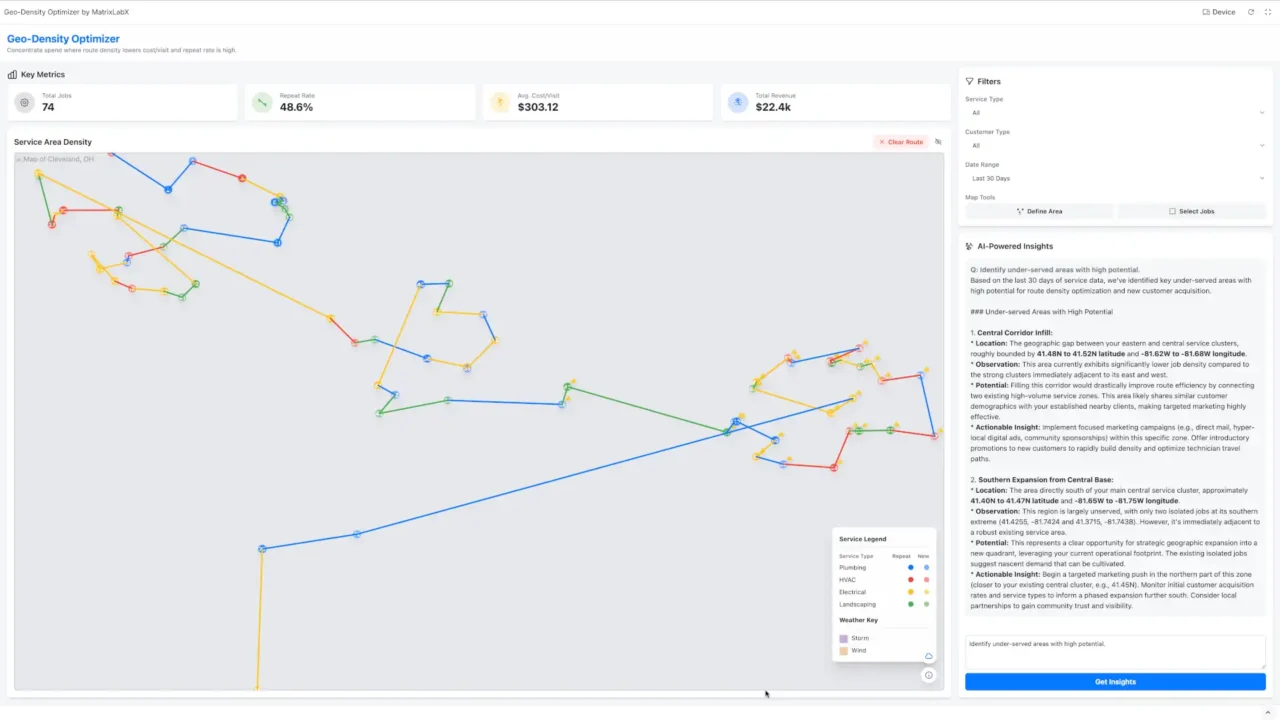1280x720 pixels.
Task: Expand the Customer Type dropdown
Action: coord(1115,146)
